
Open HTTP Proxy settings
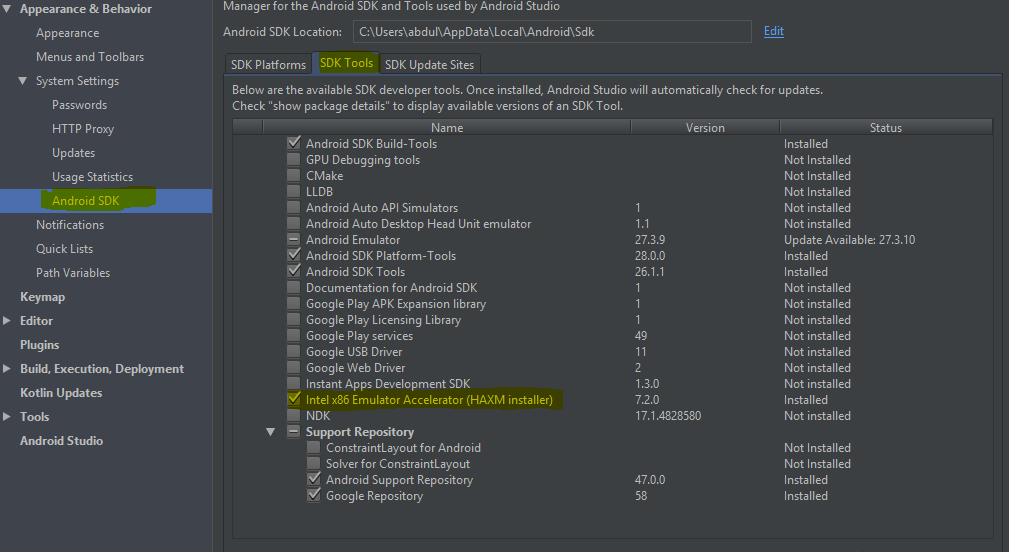pos(83,129)
